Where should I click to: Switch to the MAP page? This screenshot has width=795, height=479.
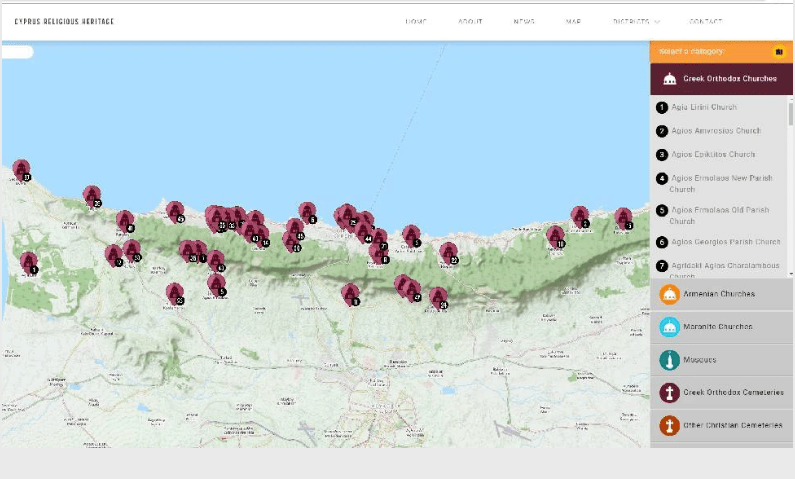click(x=573, y=22)
